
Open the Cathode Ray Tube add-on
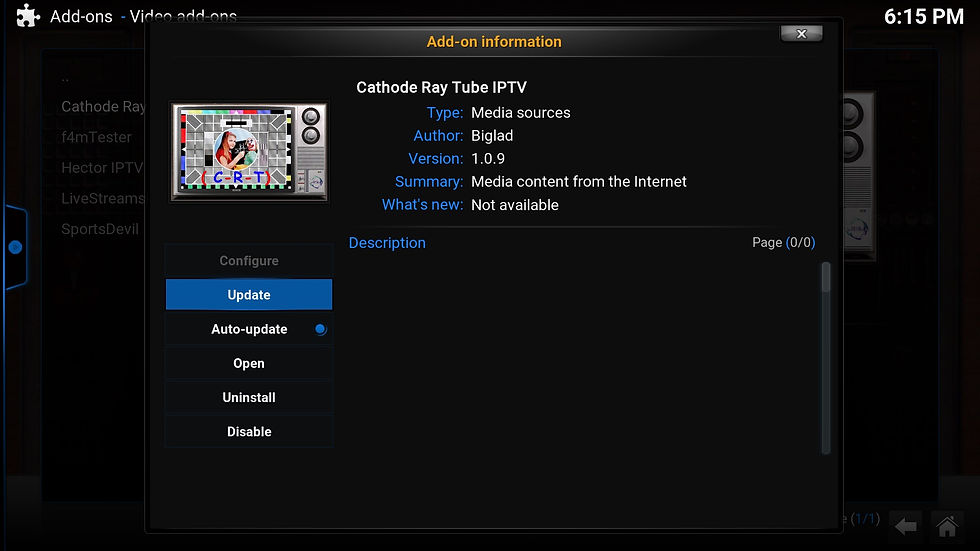[x=249, y=363]
